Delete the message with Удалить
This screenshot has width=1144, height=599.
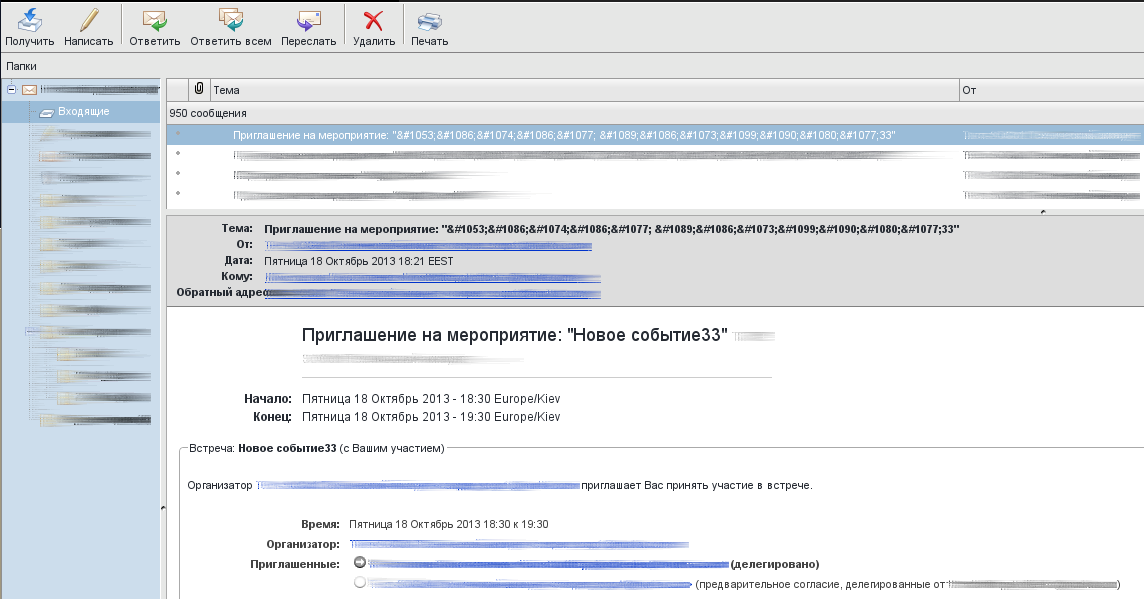tap(373, 20)
